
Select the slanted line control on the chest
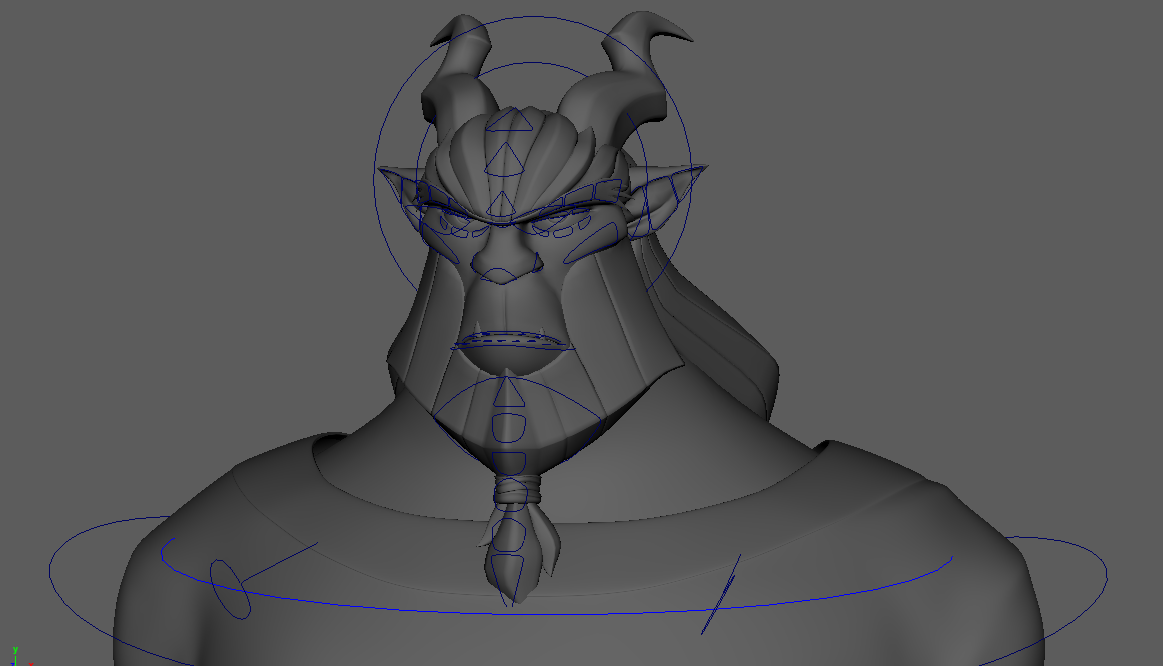[x=720, y=596]
